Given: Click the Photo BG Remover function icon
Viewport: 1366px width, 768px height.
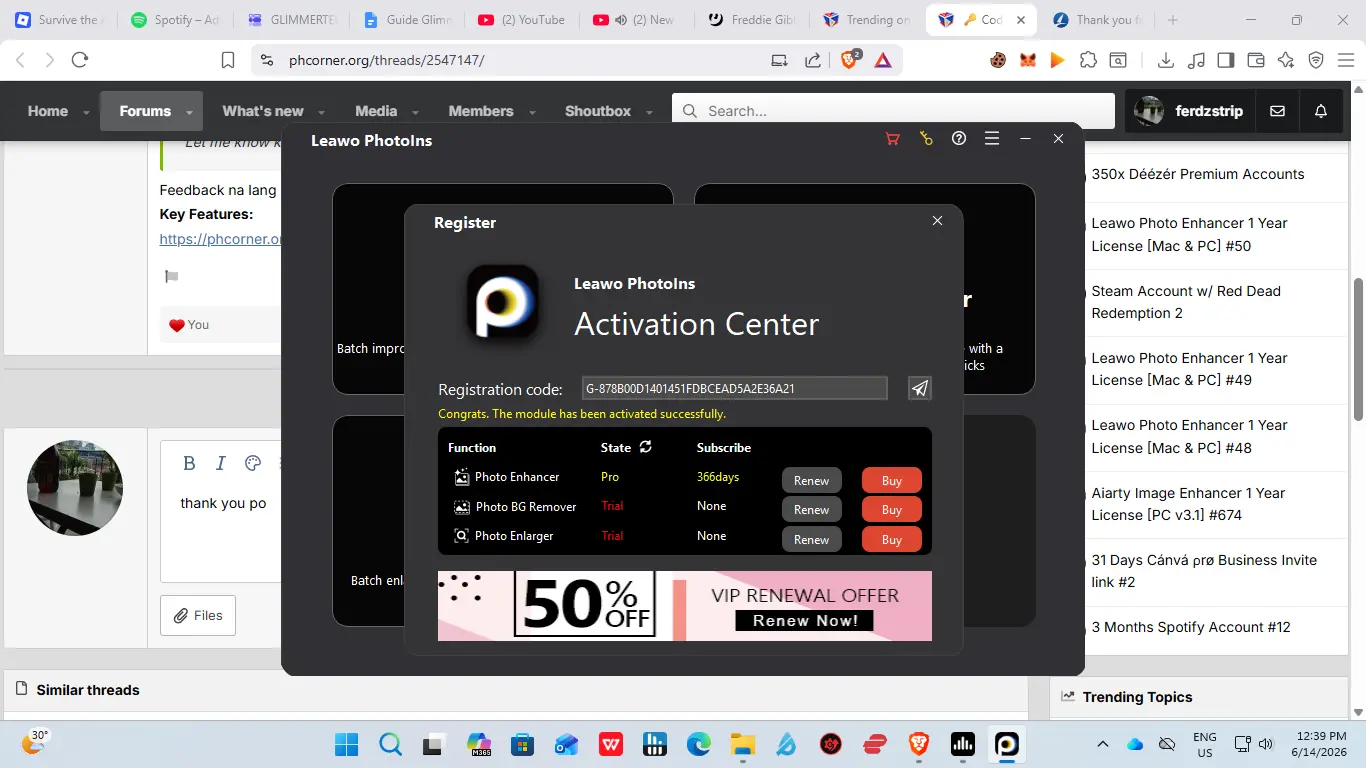Looking at the screenshot, I should pos(462,507).
